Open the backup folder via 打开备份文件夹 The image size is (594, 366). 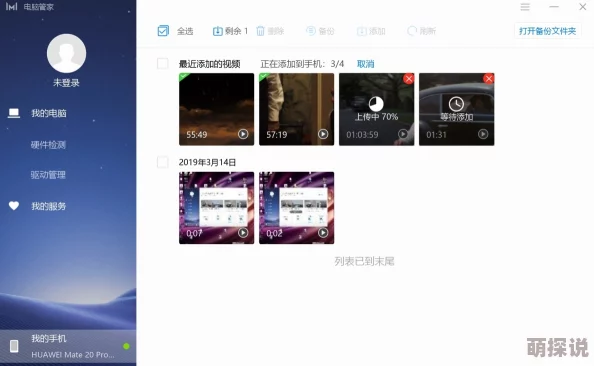pyautogui.click(x=547, y=31)
